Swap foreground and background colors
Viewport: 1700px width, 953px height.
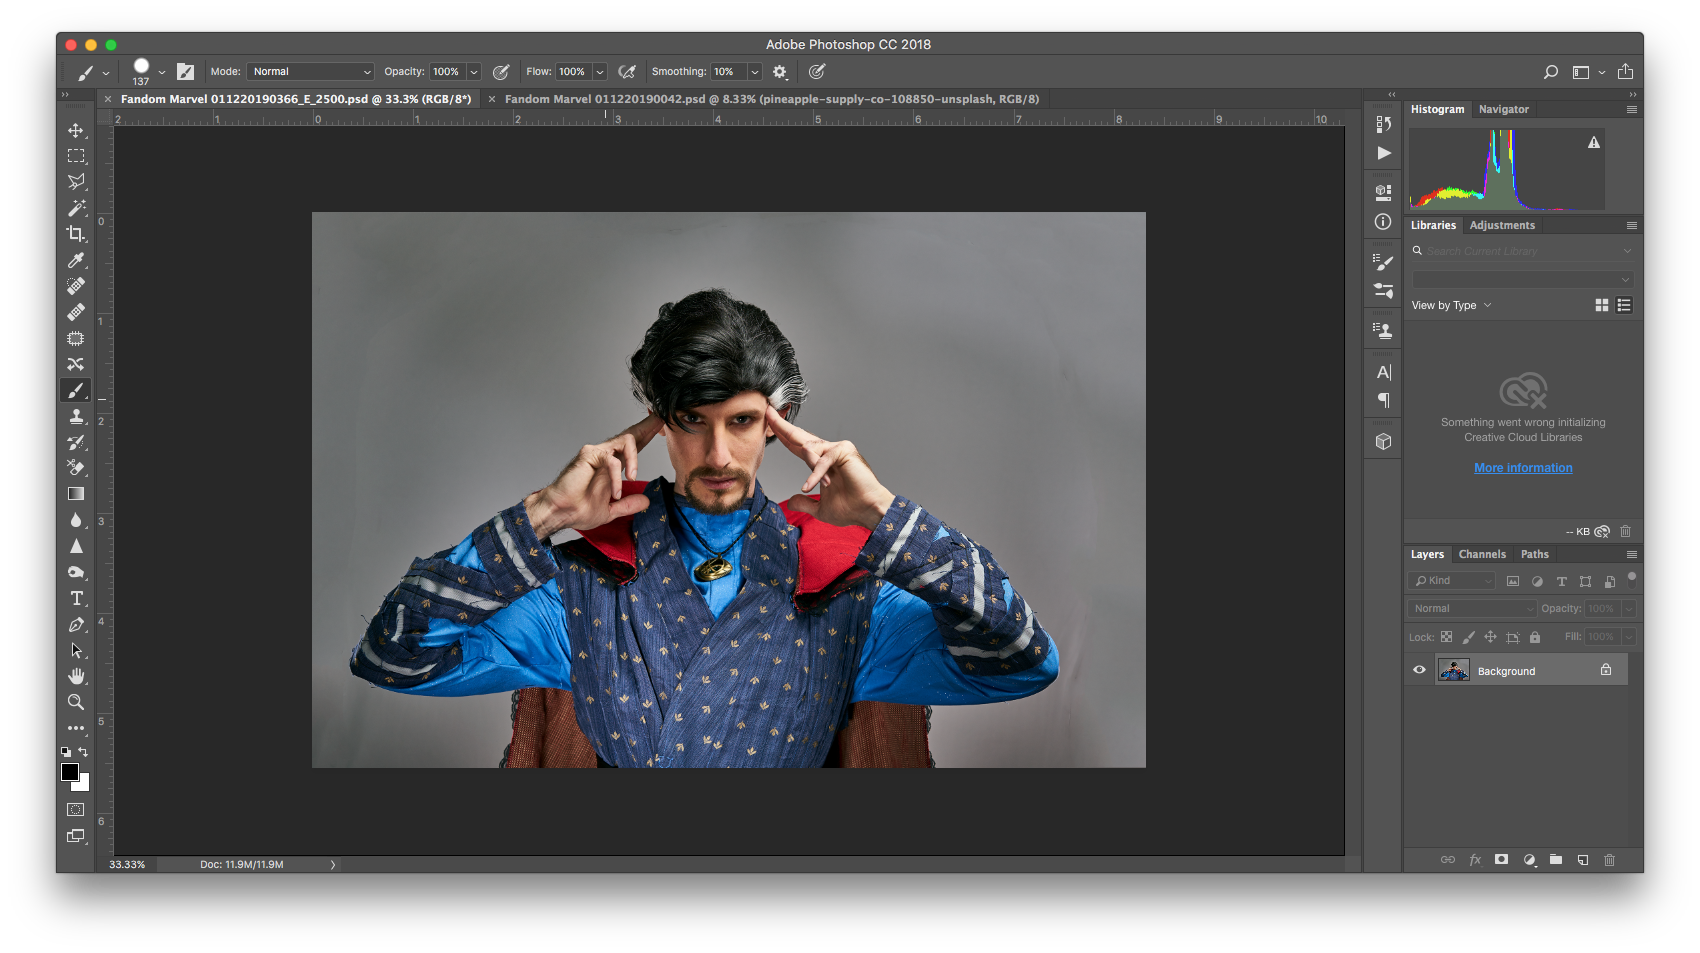pos(83,752)
